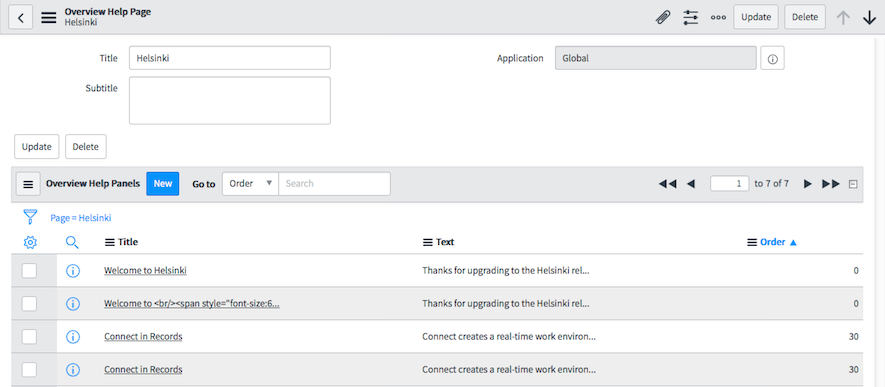This screenshot has height=387, width=885.
Task: Click the Delete button below Subtitle
Action: 86,147
